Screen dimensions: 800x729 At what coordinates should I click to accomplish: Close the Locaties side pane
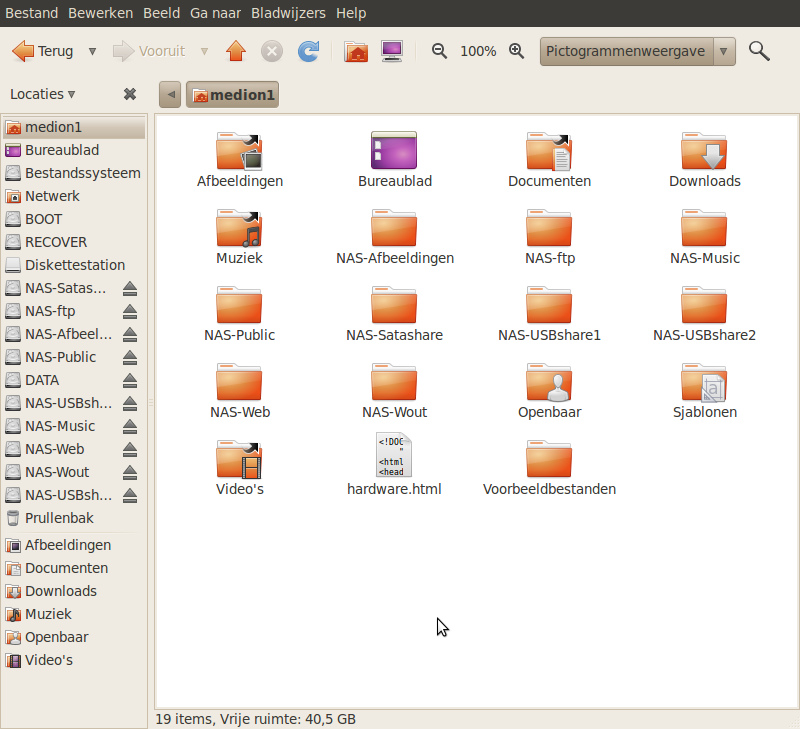(x=130, y=94)
